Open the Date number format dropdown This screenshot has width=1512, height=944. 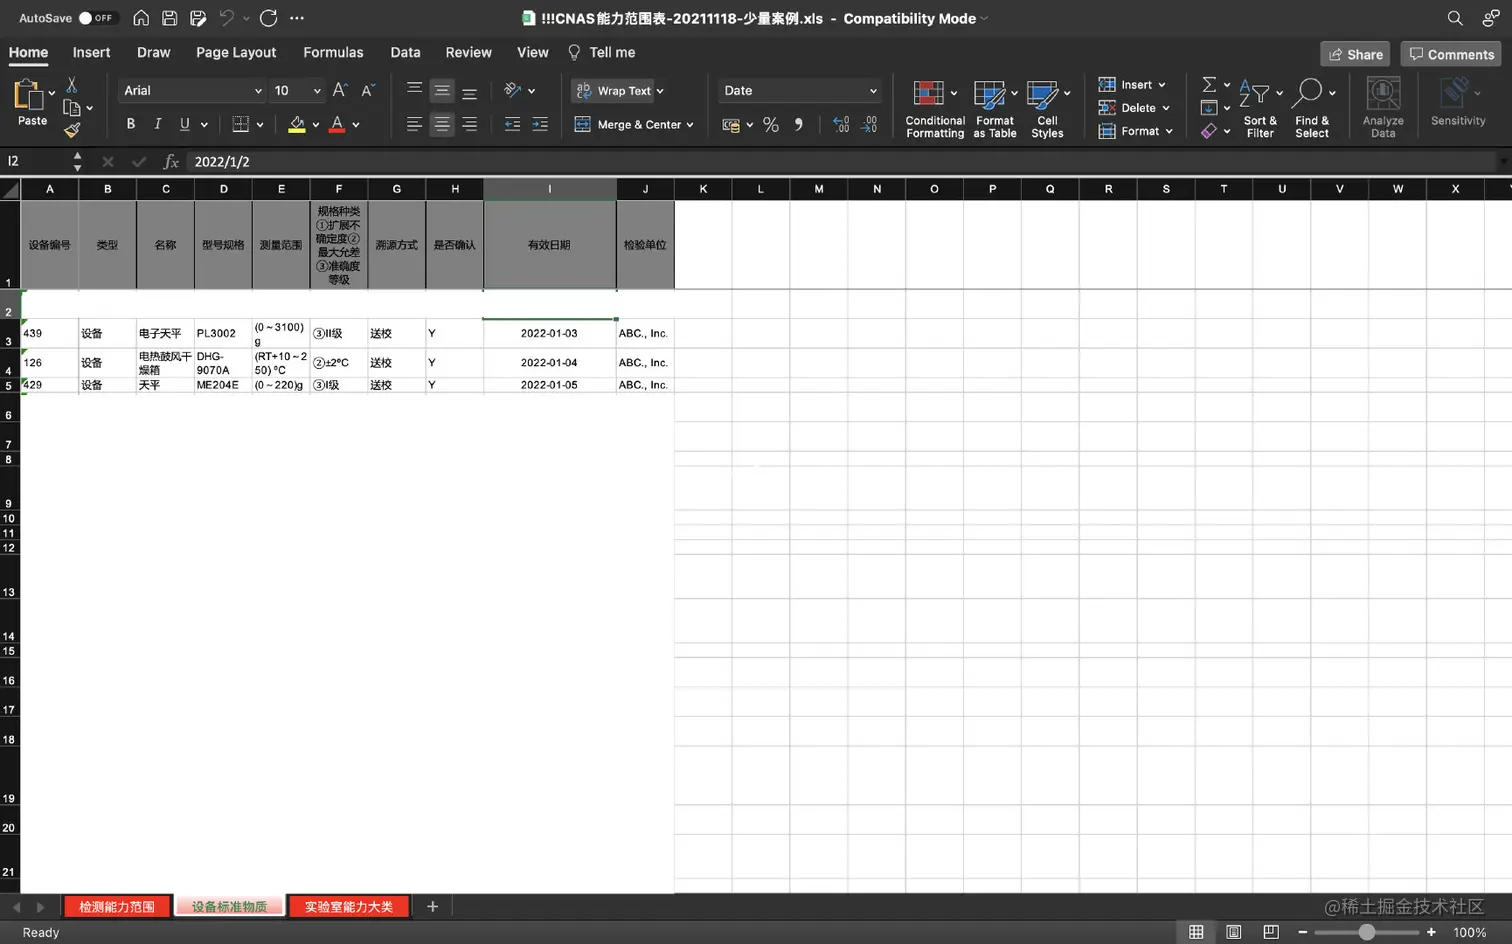[x=872, y=90]
